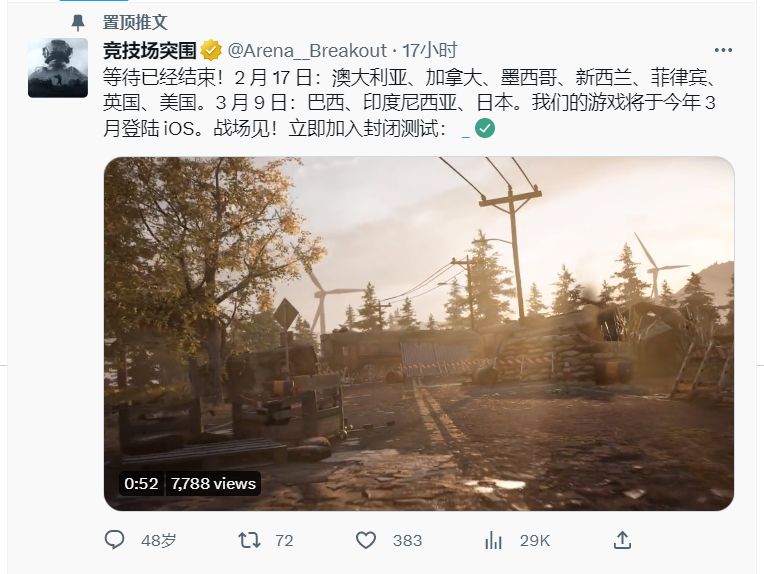Play the video in the tweet
Screen dimensions: 764x574
[419, 334]
